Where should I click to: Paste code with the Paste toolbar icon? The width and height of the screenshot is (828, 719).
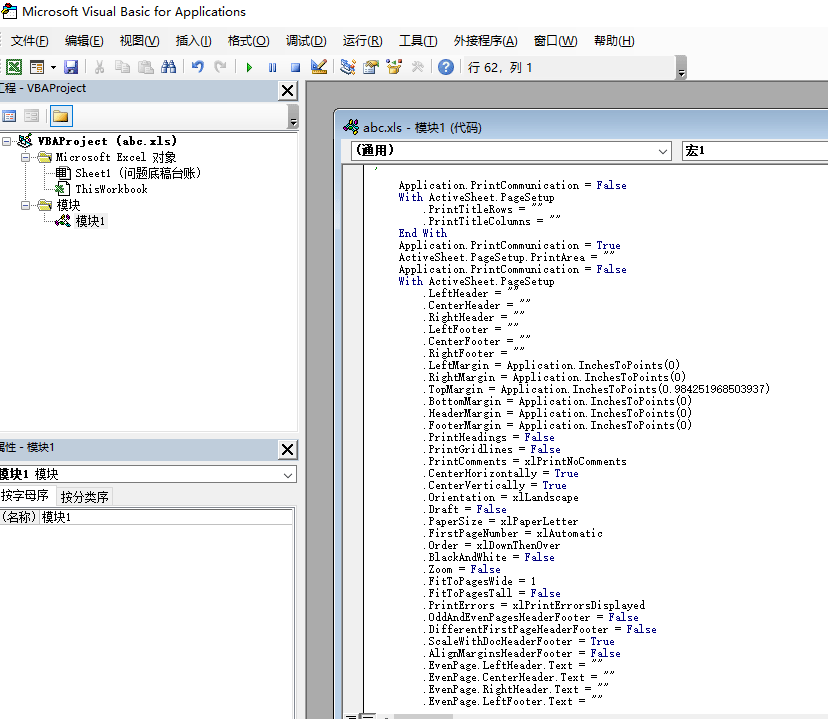pyautogui.click(x=145, y=66)
